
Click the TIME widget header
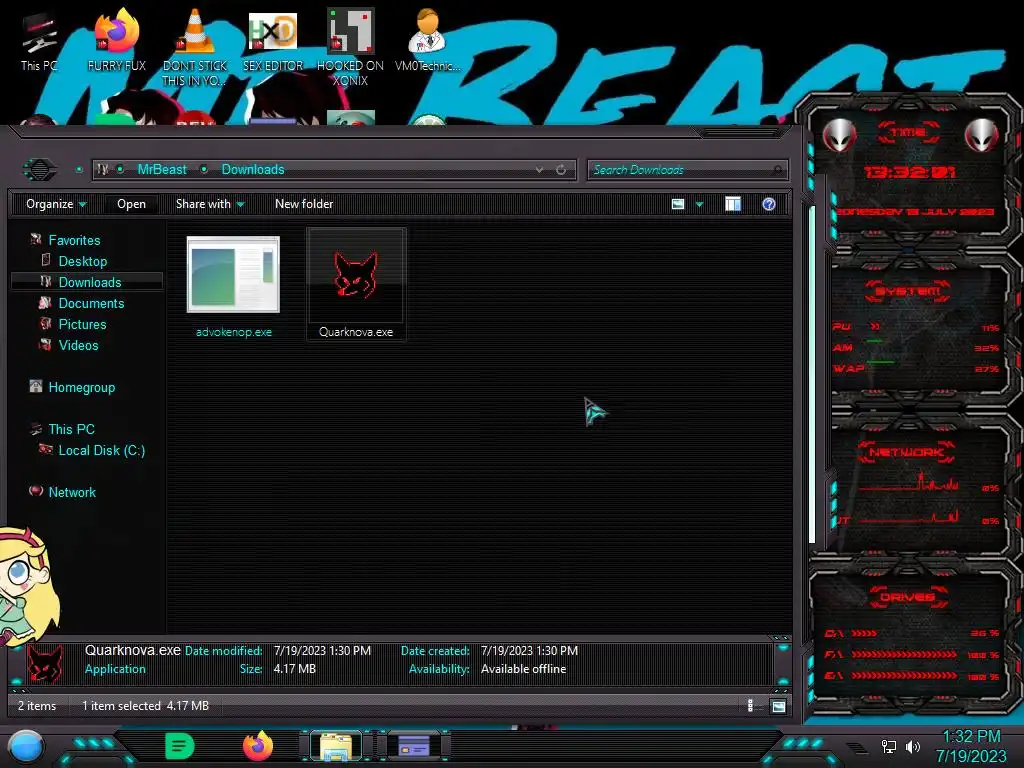pos(908,133)
